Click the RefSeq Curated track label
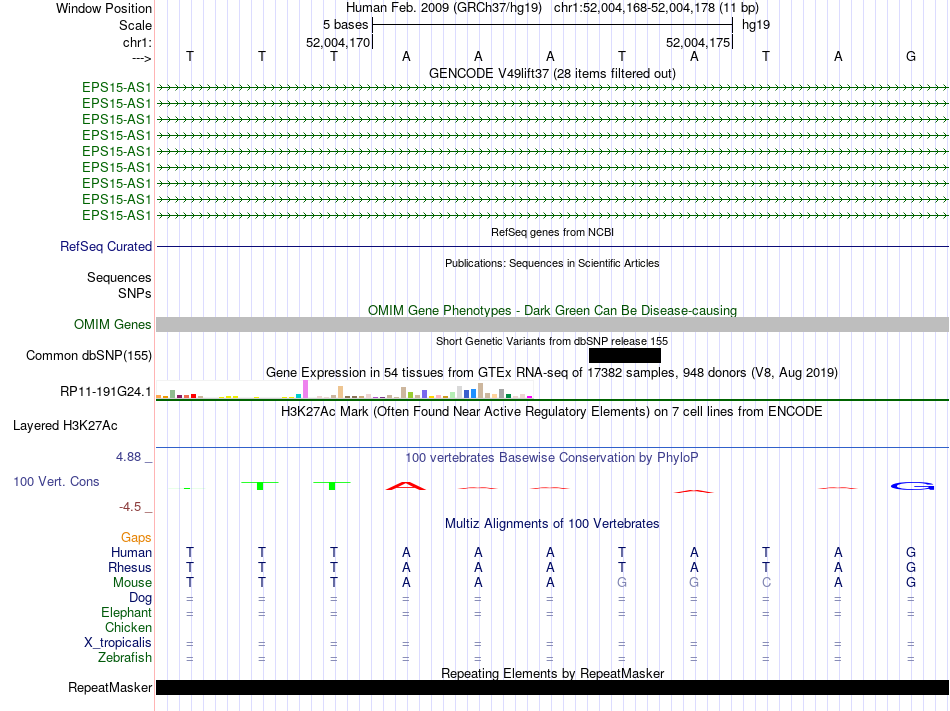The image size is (950, 711). click(x=105, y=246)
